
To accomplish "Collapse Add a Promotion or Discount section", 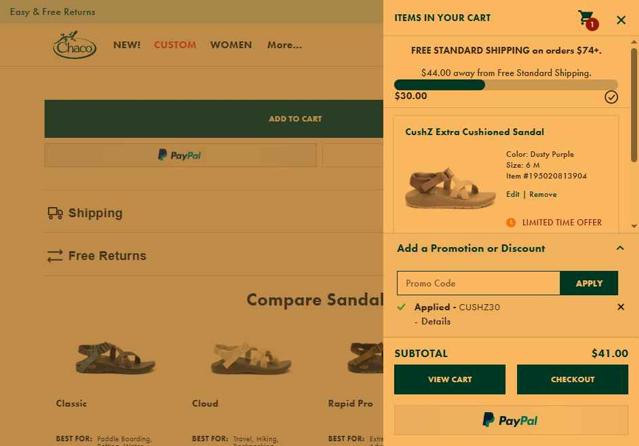I will pos(620,248).
